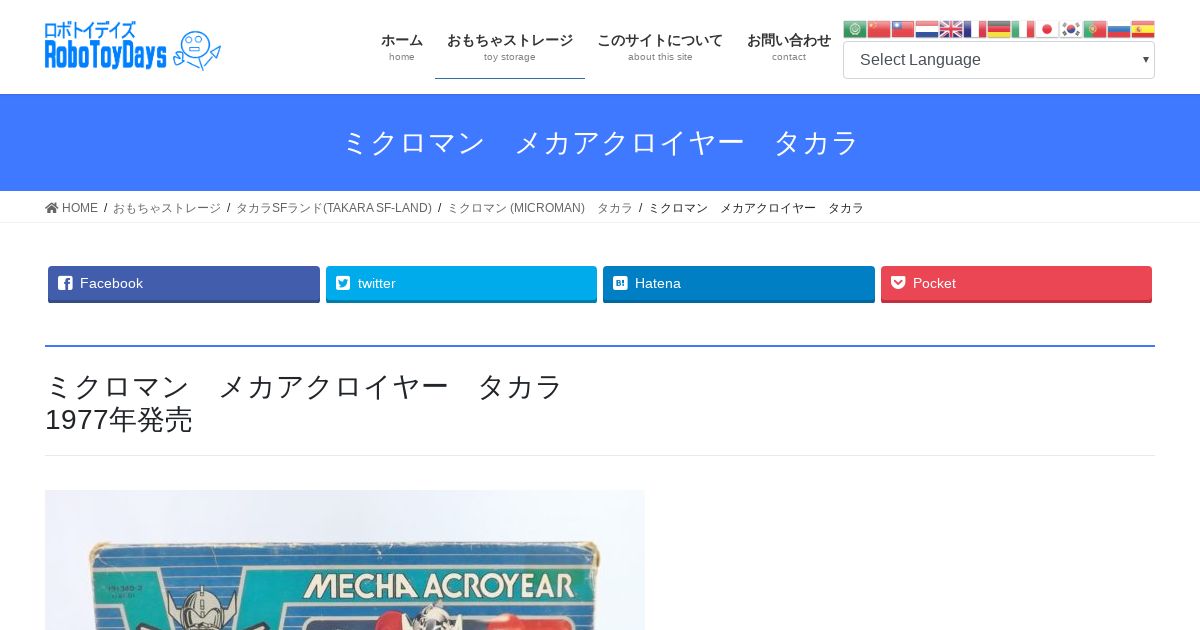The height and width of the screenshot is (630, 1200).
Task: Select the Italian flag
Action: pos(1023,29)
